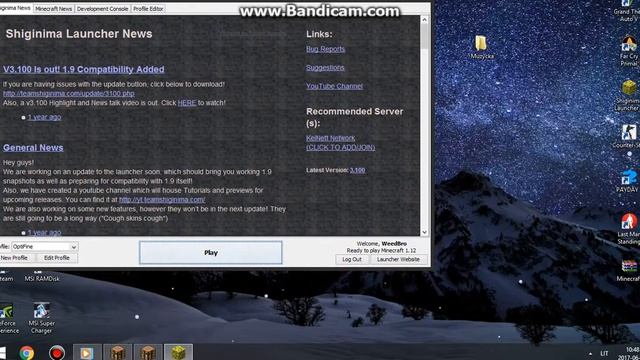
Task: Launch Counter-Strike desktop shortcut
Action: 628,137
